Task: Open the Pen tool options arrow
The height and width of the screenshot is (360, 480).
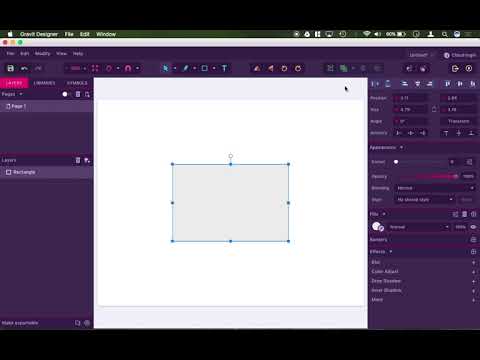Action: [x=195, y=68]
